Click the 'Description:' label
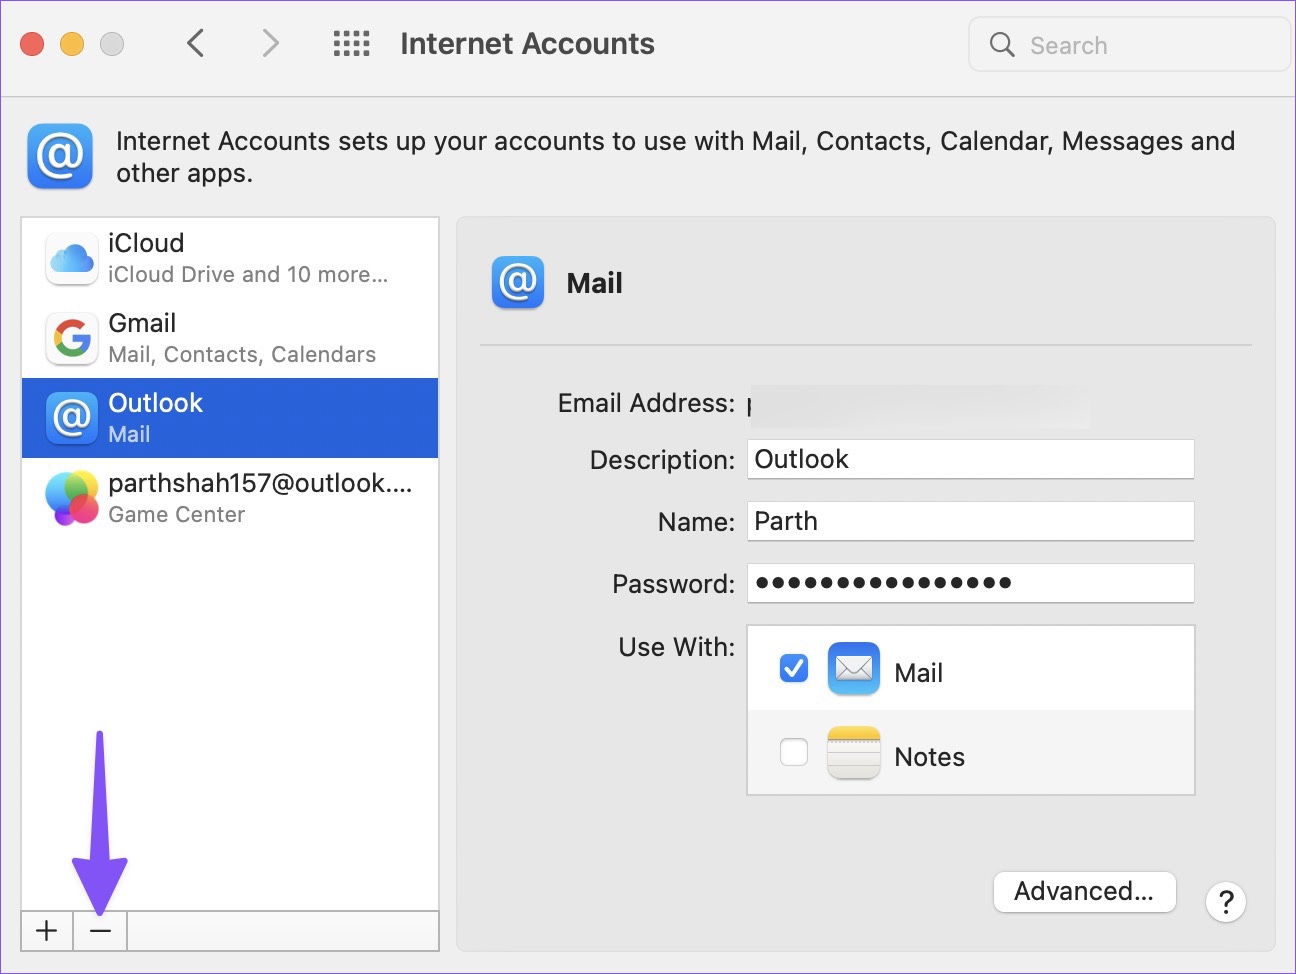1296x974 pixels. click(662, 460)
